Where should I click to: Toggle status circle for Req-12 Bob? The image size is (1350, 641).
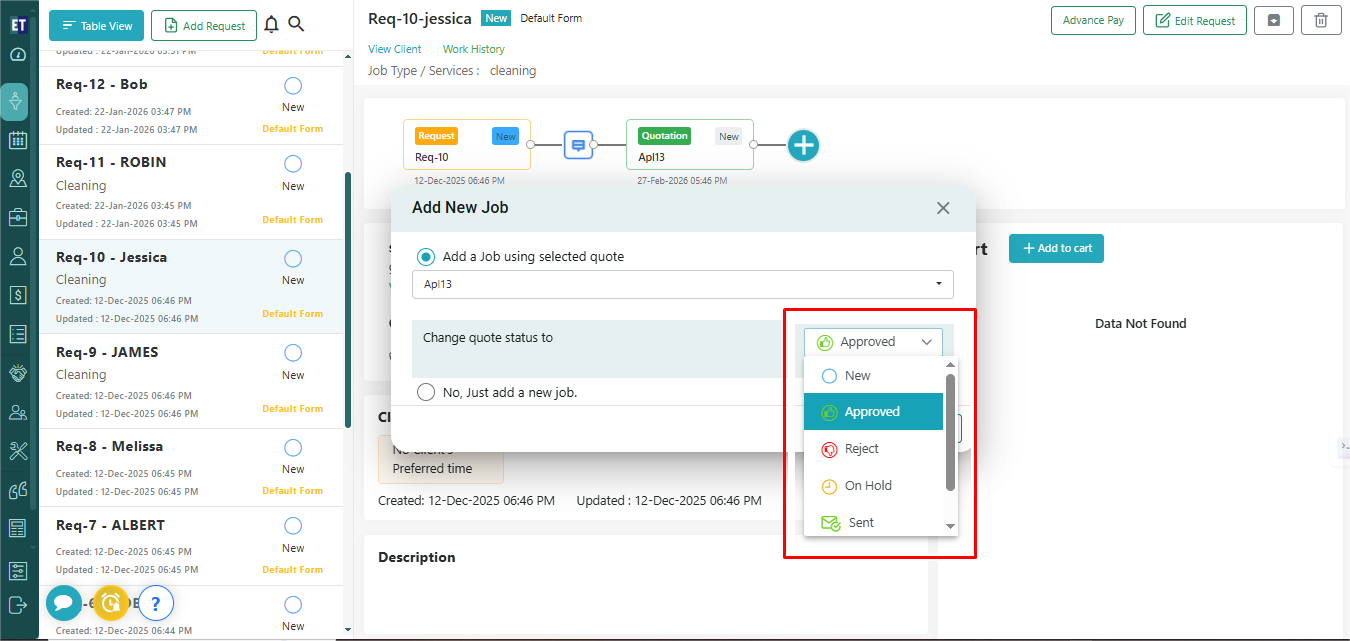293,85
